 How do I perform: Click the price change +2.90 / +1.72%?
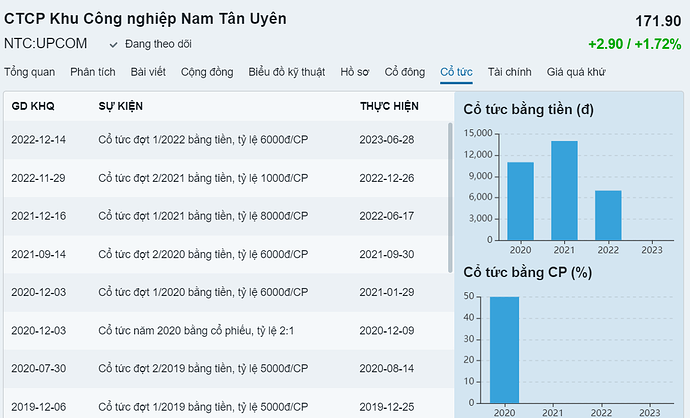[635, 44]
